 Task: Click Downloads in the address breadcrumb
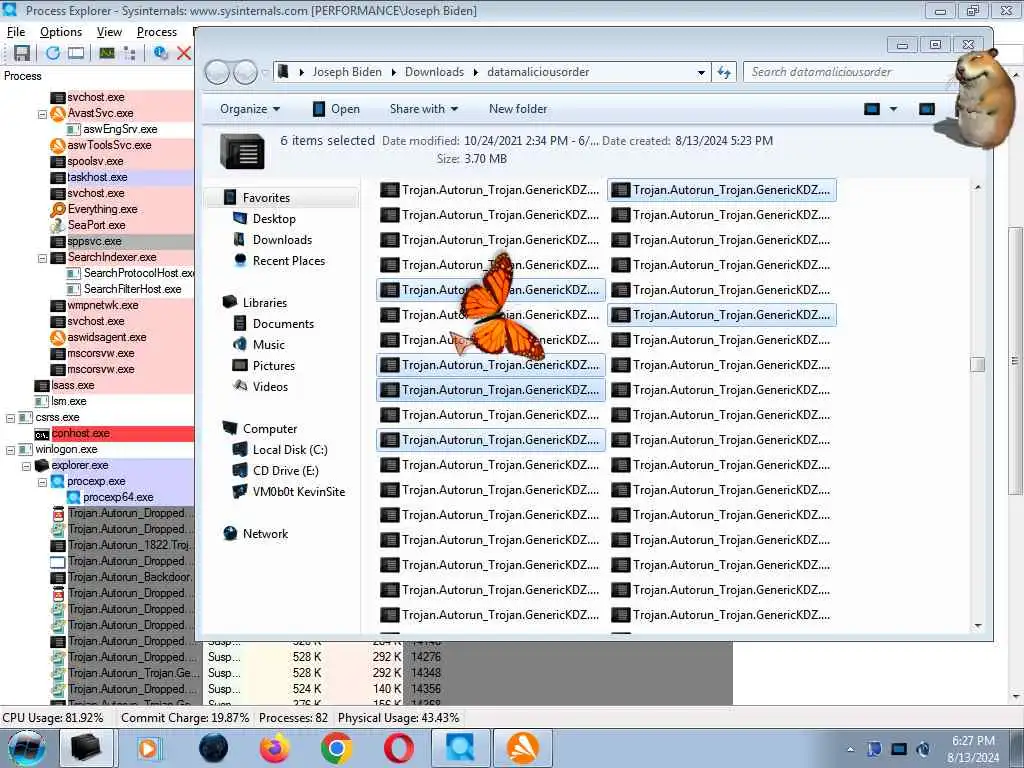coord(434,72)
